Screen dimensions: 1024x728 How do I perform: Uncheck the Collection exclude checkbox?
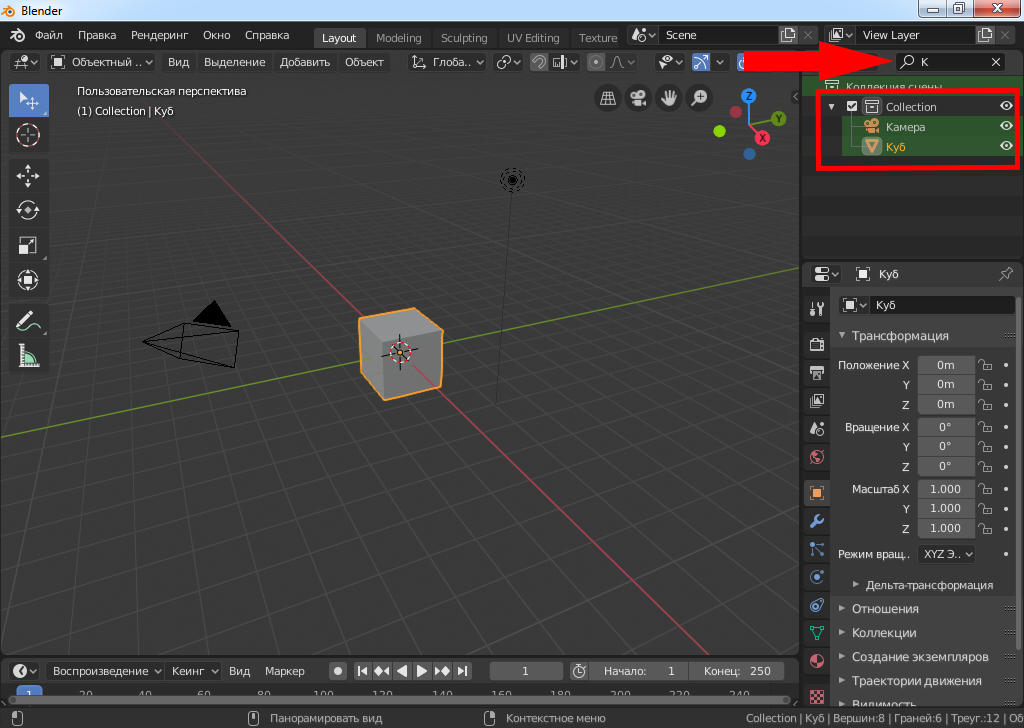(x=852, y=106)
